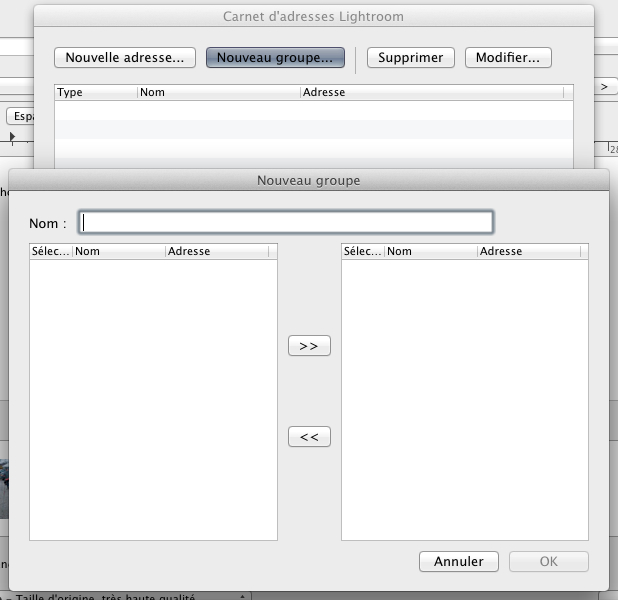Open the Modifier... button
This screenshot has width=618, height=600.
[x=508, y=58]
